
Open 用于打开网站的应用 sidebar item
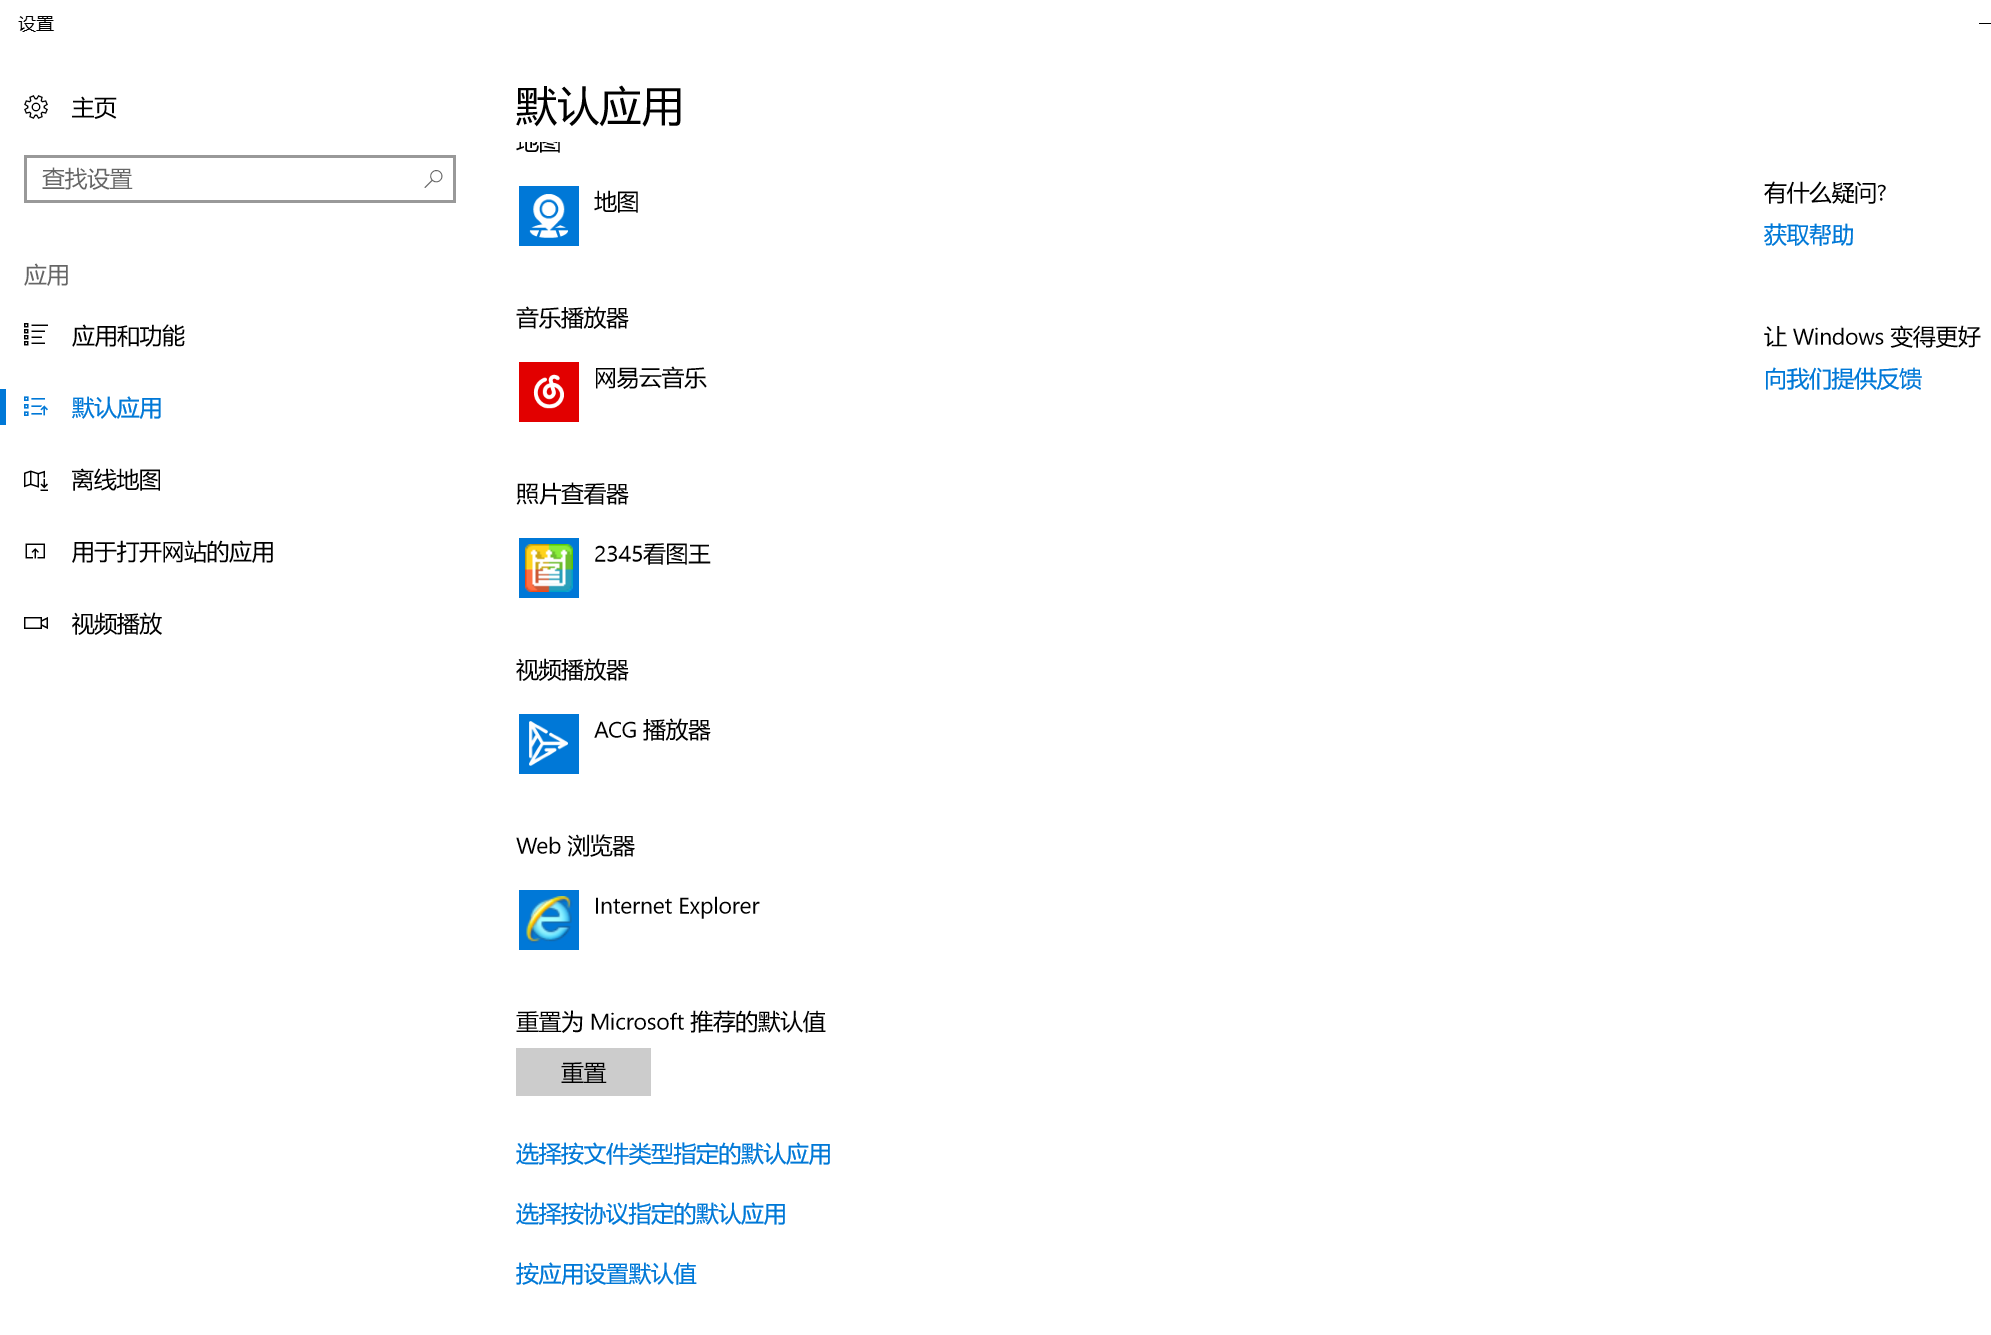[x=172, y=552]
